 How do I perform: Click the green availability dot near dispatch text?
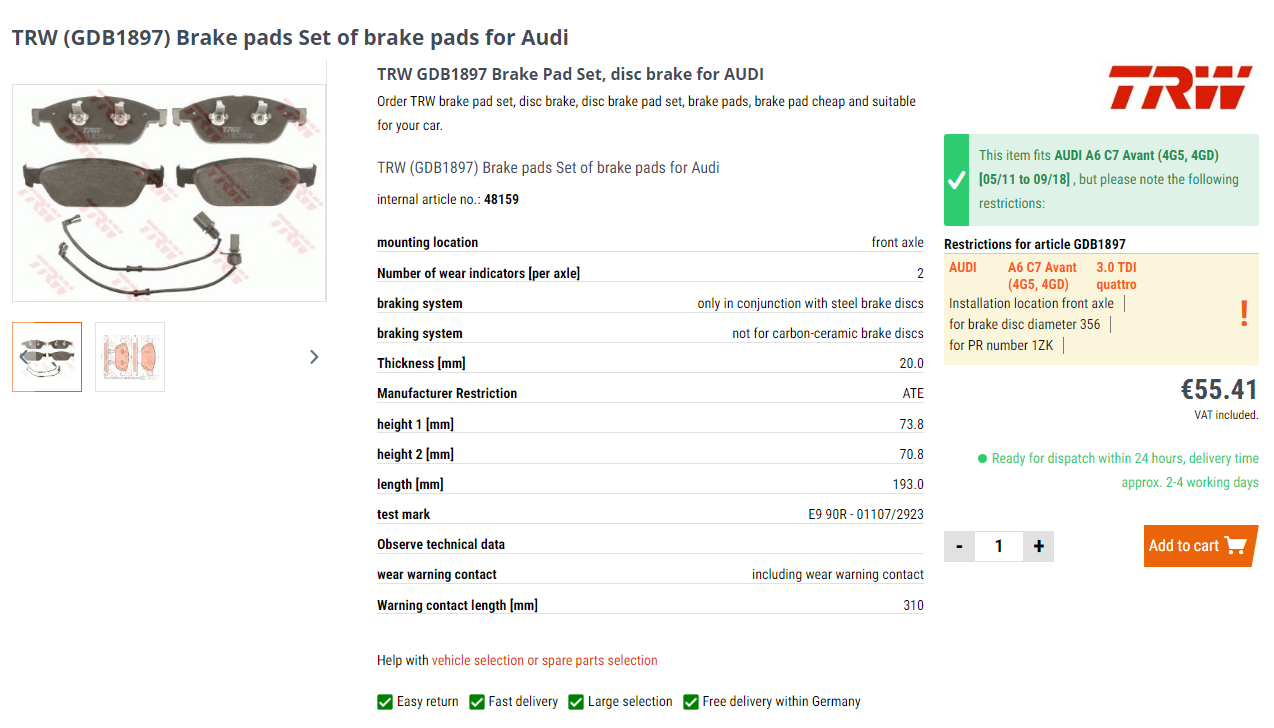982,459
